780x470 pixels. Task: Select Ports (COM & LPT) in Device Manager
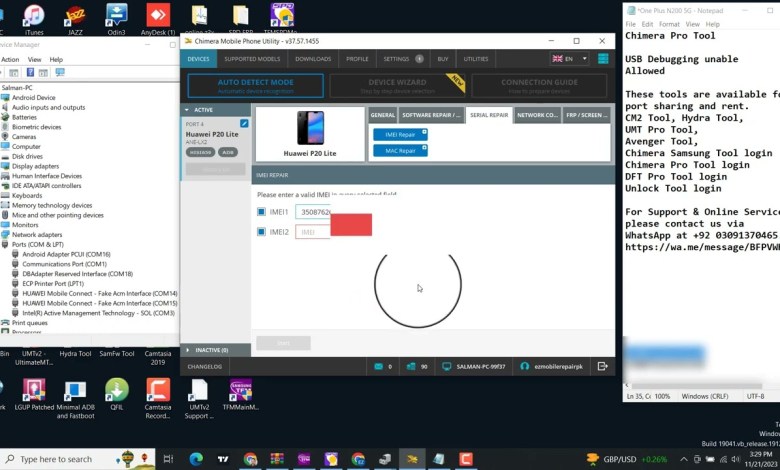pyautogui.click(x=38, y=244)
